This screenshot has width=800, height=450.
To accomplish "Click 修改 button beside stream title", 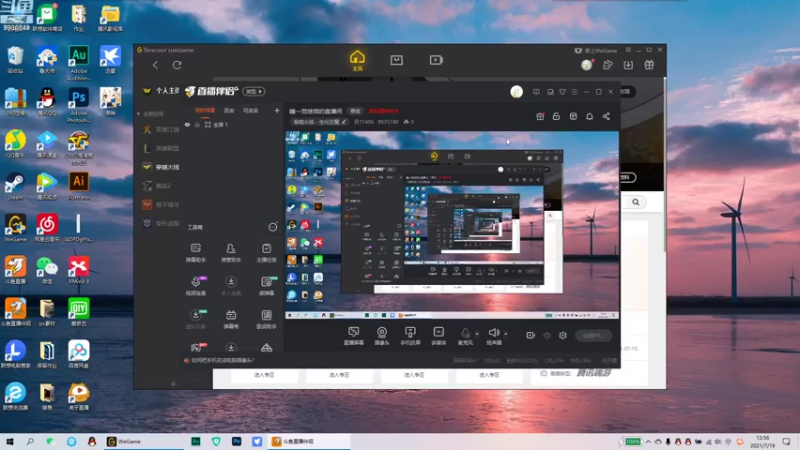I will click(355, 111).
